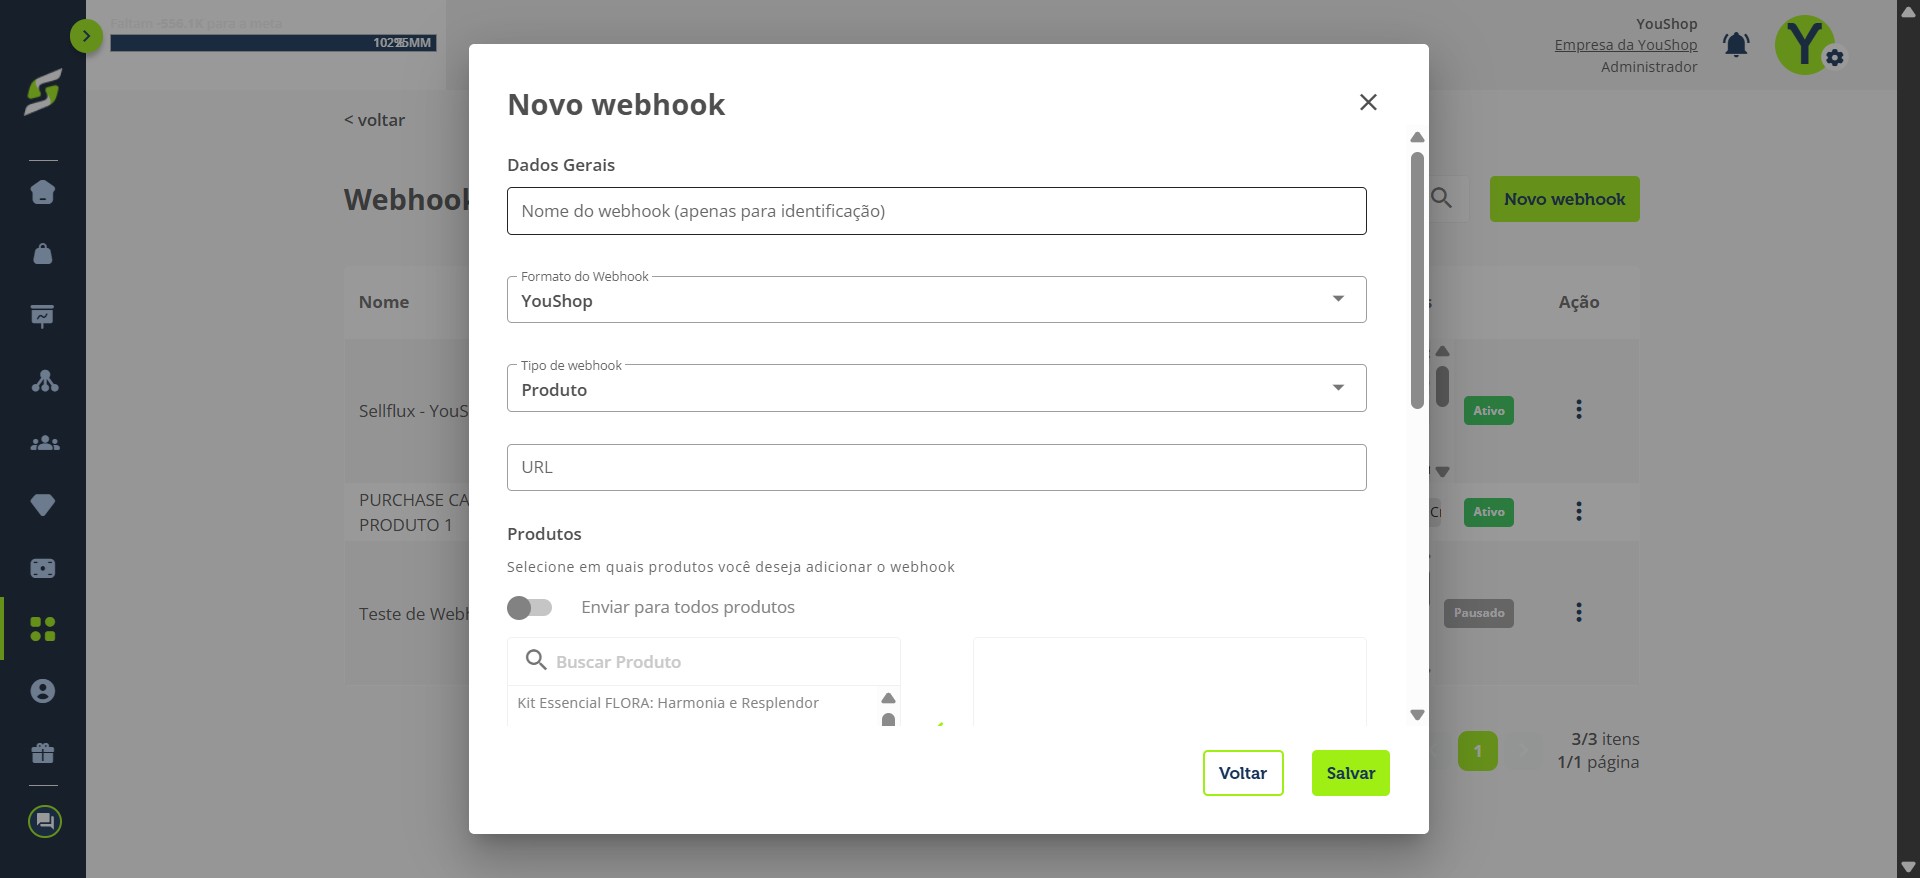This screenshot has height=878, width=1920.
Task: Open the shopping bag sidebar icon
Action: tap(43, 254)
